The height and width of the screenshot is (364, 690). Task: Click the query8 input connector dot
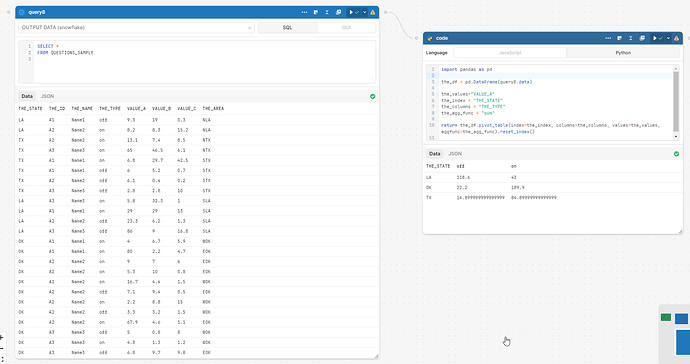click(8, 12)
